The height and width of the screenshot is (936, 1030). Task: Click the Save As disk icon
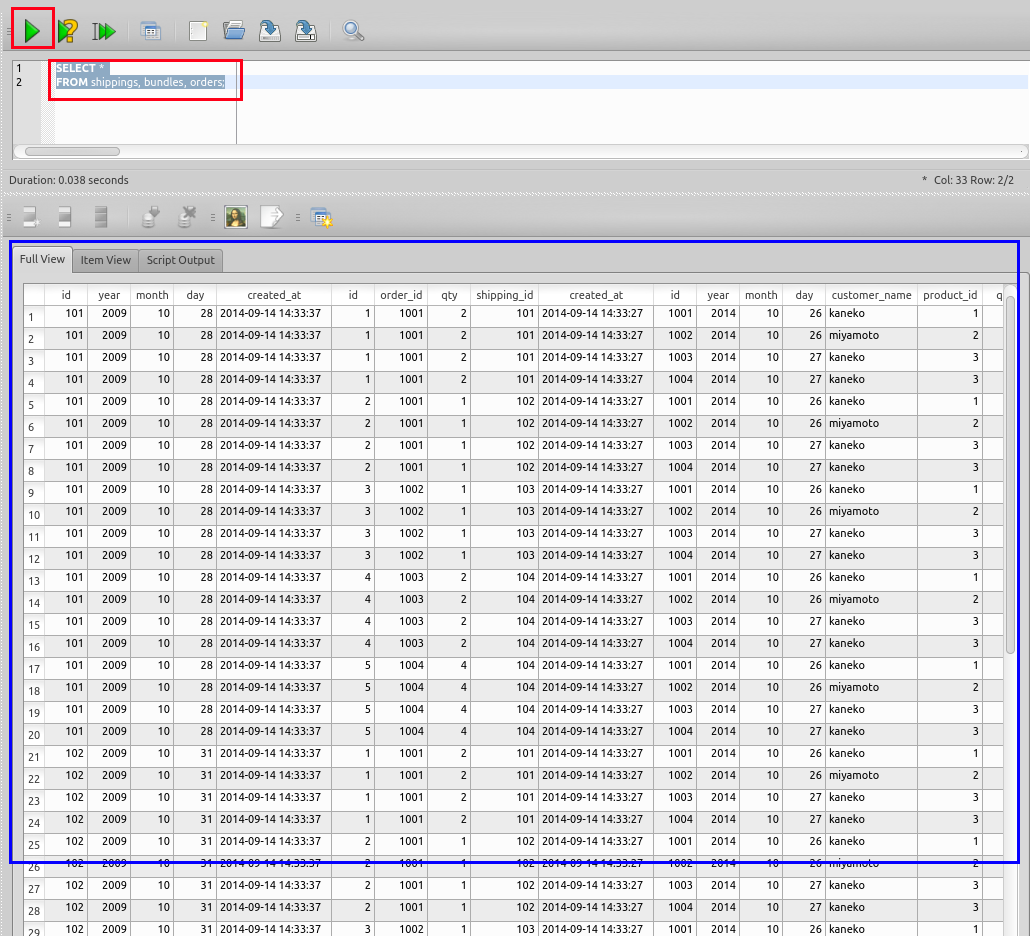click(305, 31)
